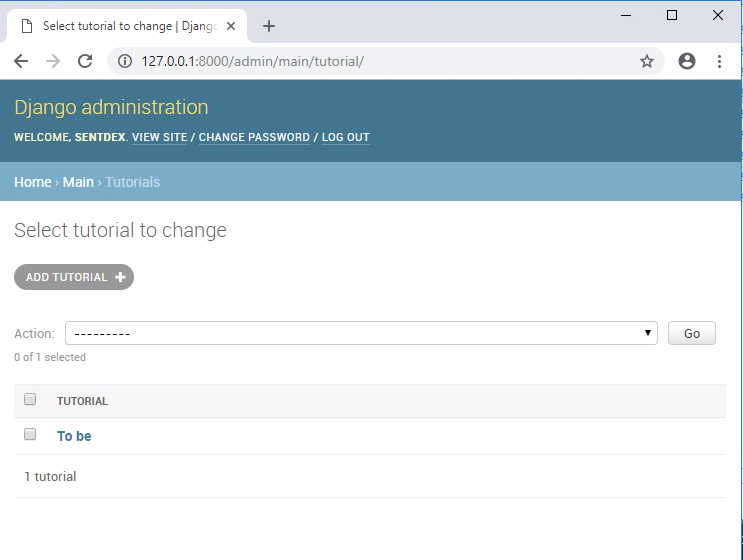
Task: Open a new tab with plus icon
Action: pyautogui.click(x=268, y=26)
